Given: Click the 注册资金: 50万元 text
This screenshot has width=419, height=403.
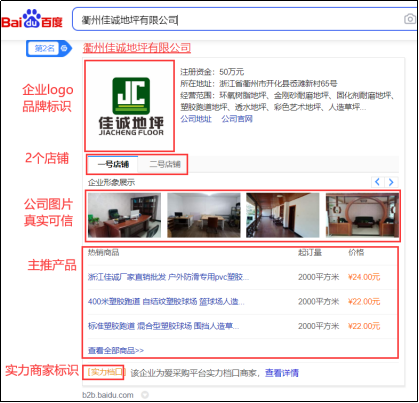Looking at the screenshot, I should (x=212, y=72).
